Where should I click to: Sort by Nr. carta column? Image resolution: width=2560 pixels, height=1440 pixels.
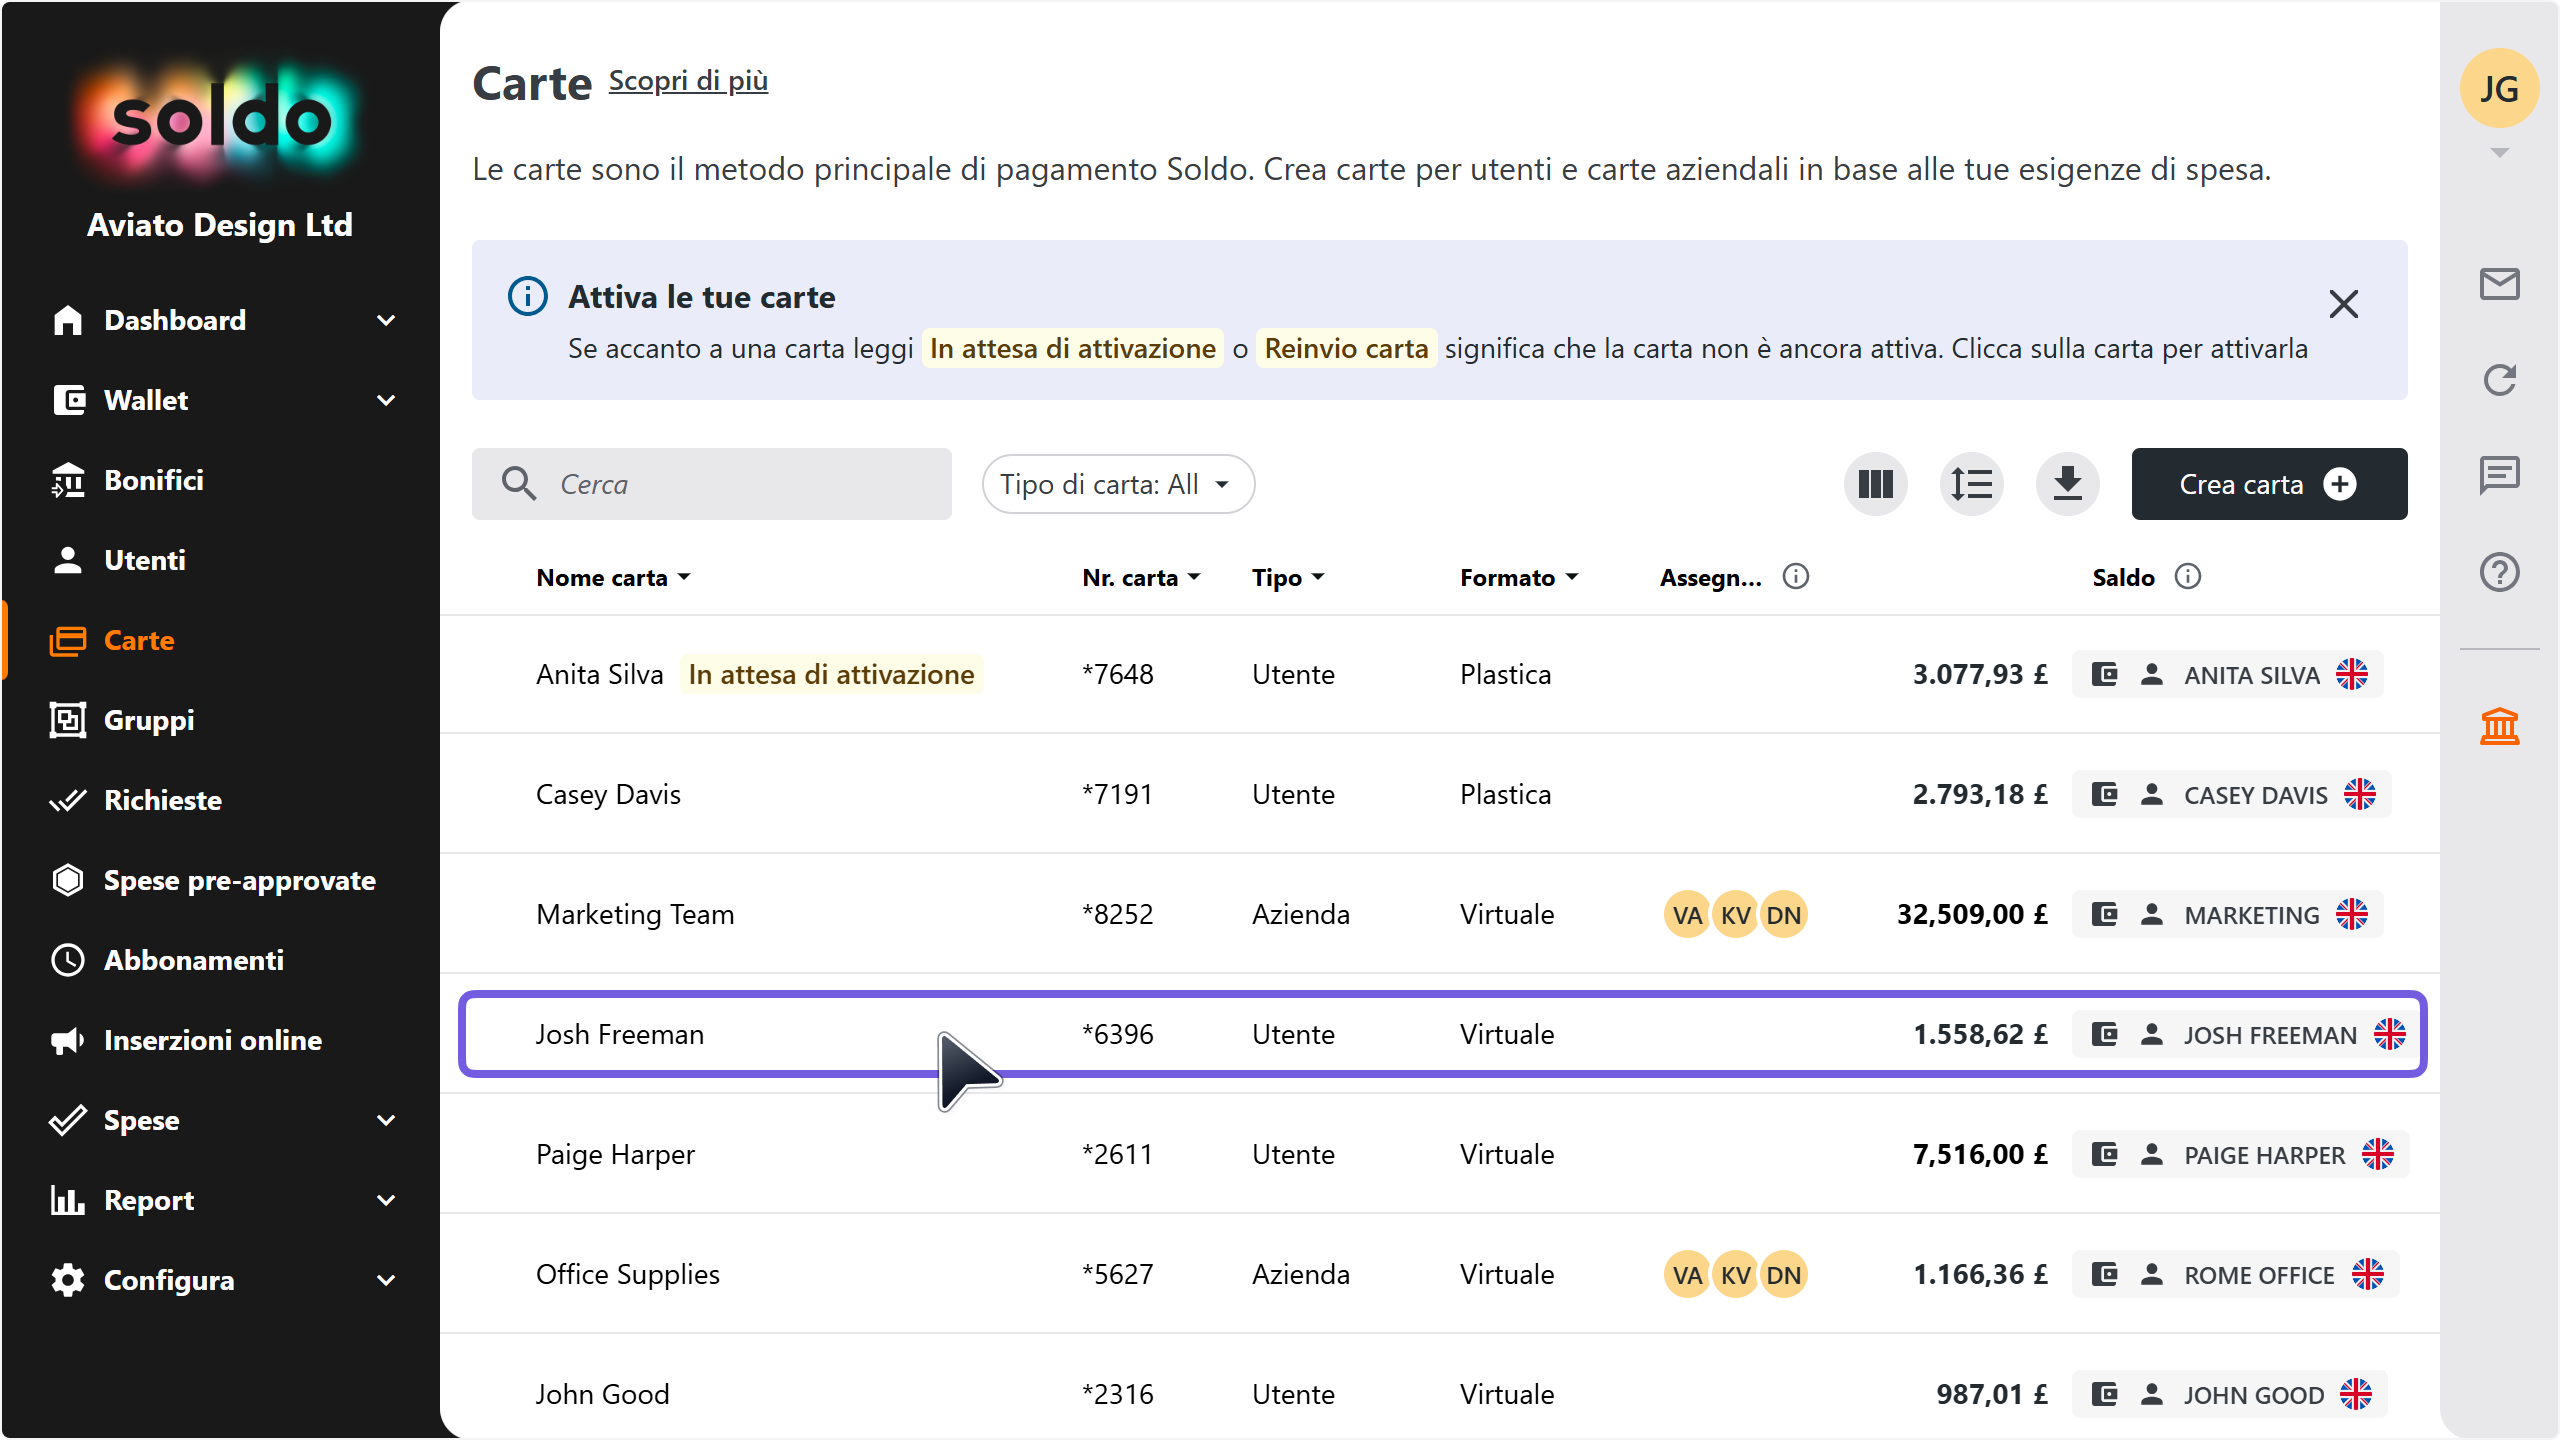(x=1141, y=578)
